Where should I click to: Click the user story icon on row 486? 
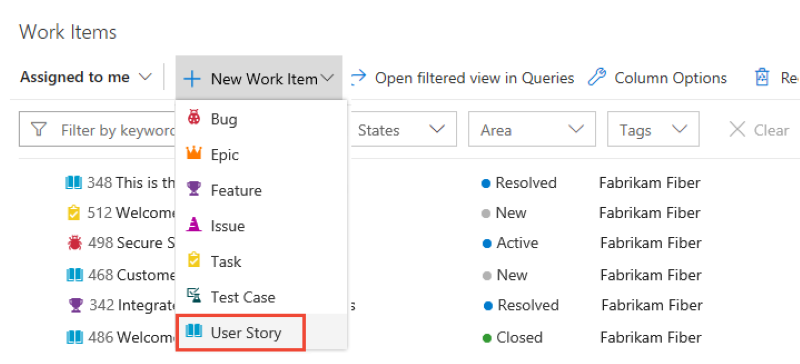74,337
